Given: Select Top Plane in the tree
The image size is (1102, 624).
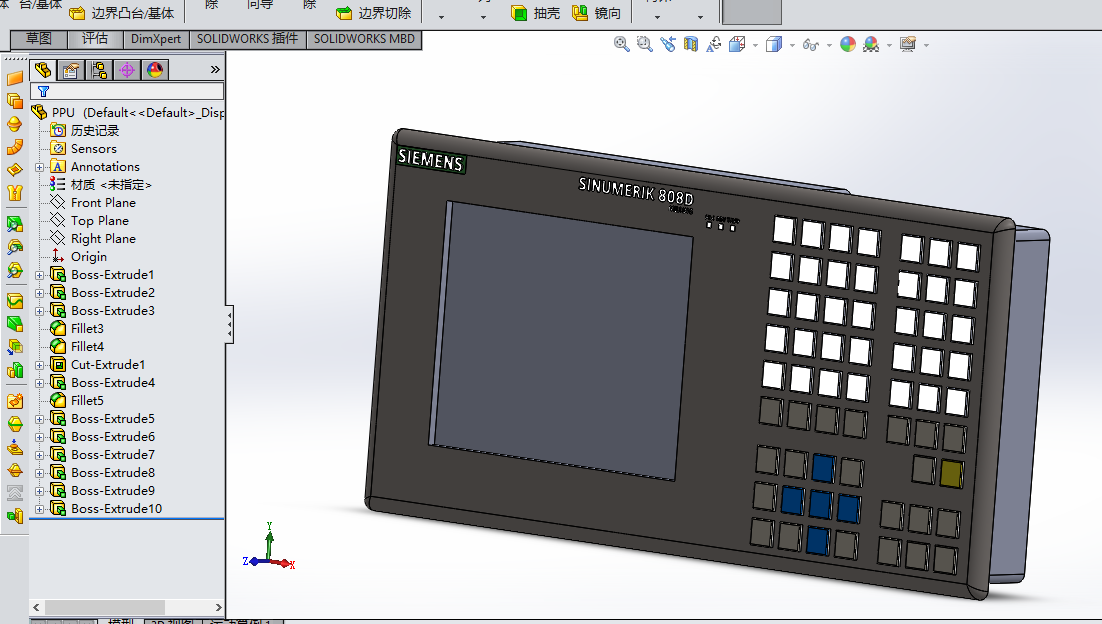Looking at the screenshot, I should pyautogui.click(x=100, y=221).
